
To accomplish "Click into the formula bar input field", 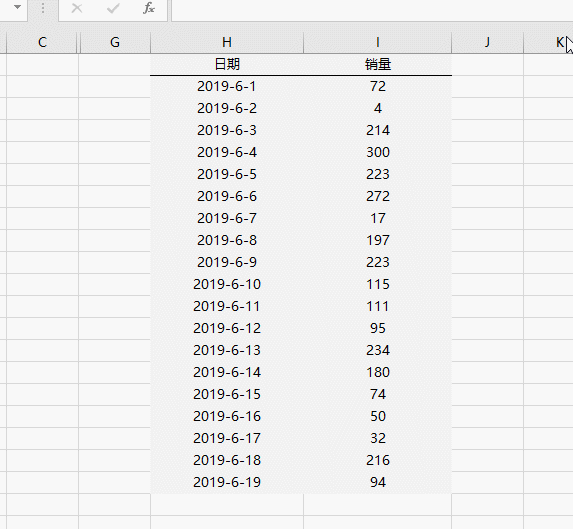I will (x=372, y=9).
